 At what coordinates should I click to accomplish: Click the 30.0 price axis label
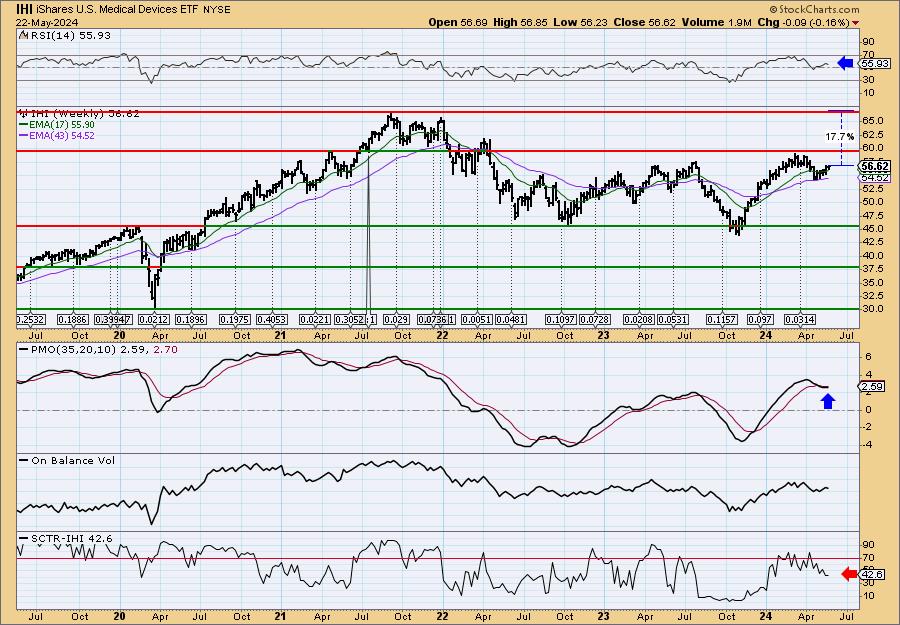(872, 309)
